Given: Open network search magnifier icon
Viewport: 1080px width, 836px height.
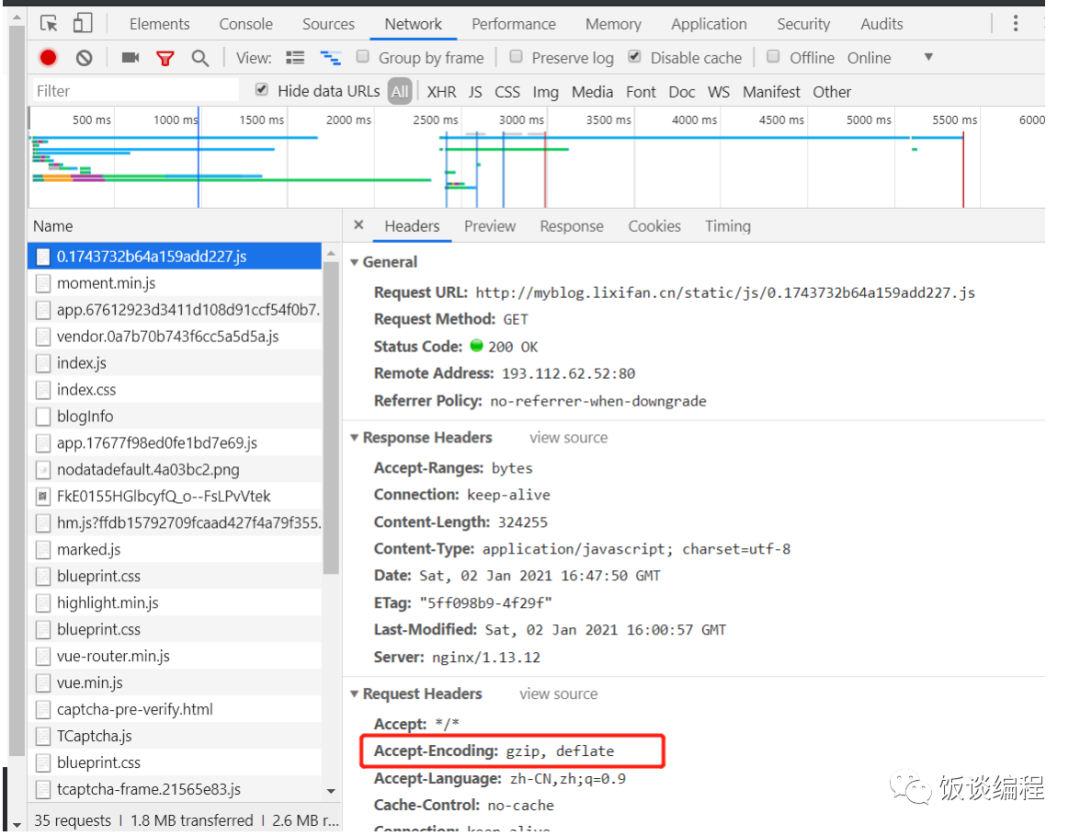Looking at the screenshot, I should pyautogui.click(x=200, y=59).
